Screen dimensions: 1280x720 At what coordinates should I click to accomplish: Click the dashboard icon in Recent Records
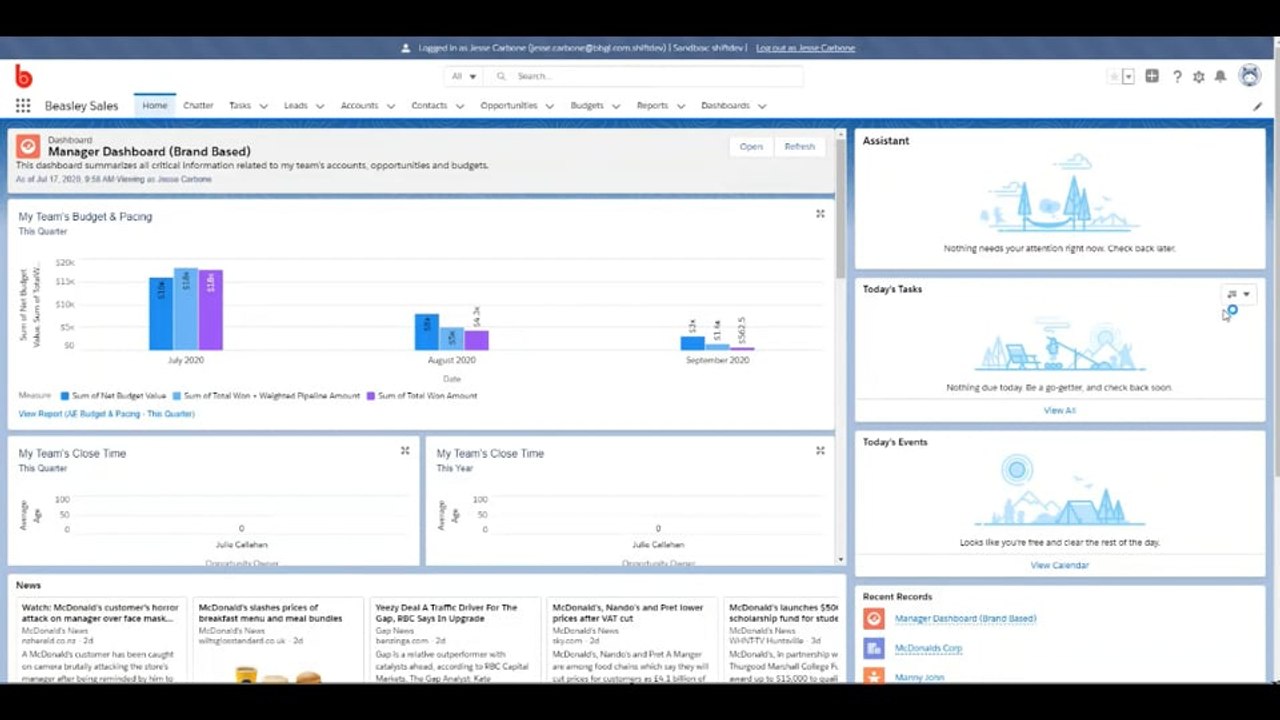pos(874,619)
